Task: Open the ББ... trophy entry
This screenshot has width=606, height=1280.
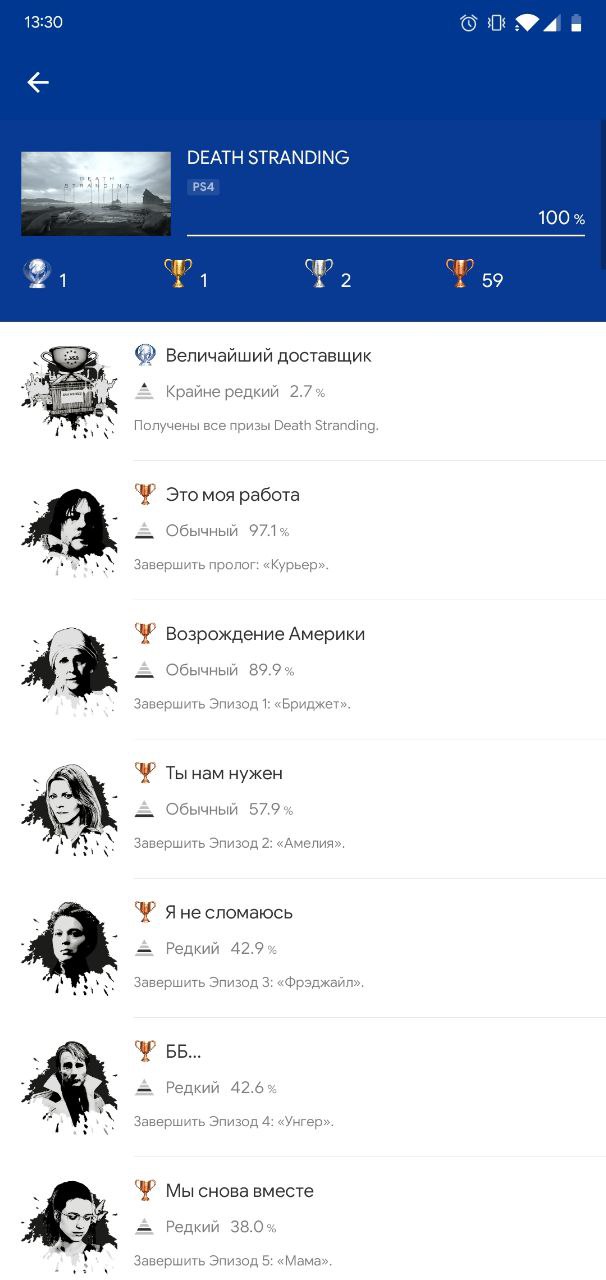Action: coord(303,1087)
